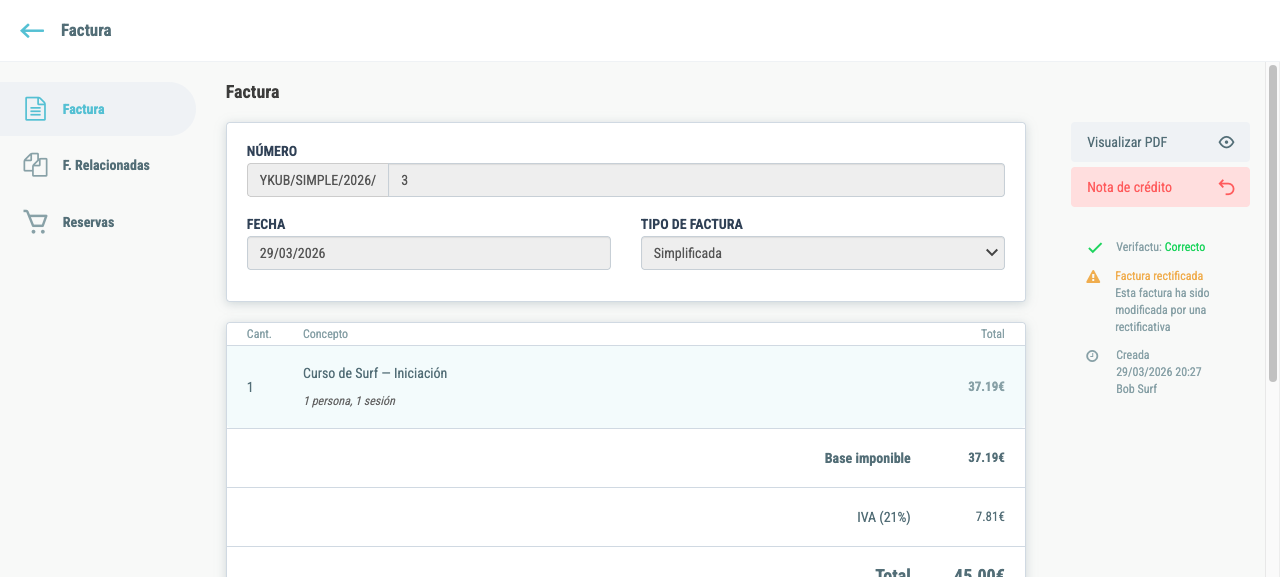Click the Base imponible label

click(867, 458)
